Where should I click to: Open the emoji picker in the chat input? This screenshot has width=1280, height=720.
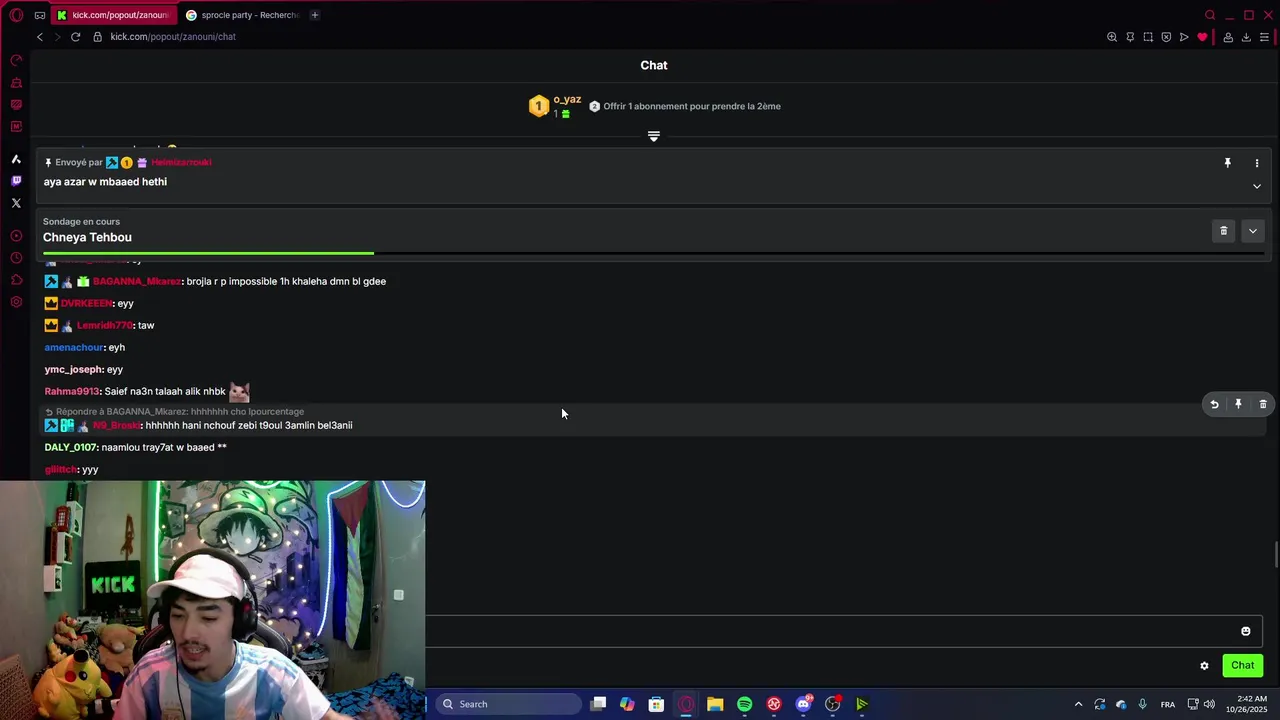1246,631
